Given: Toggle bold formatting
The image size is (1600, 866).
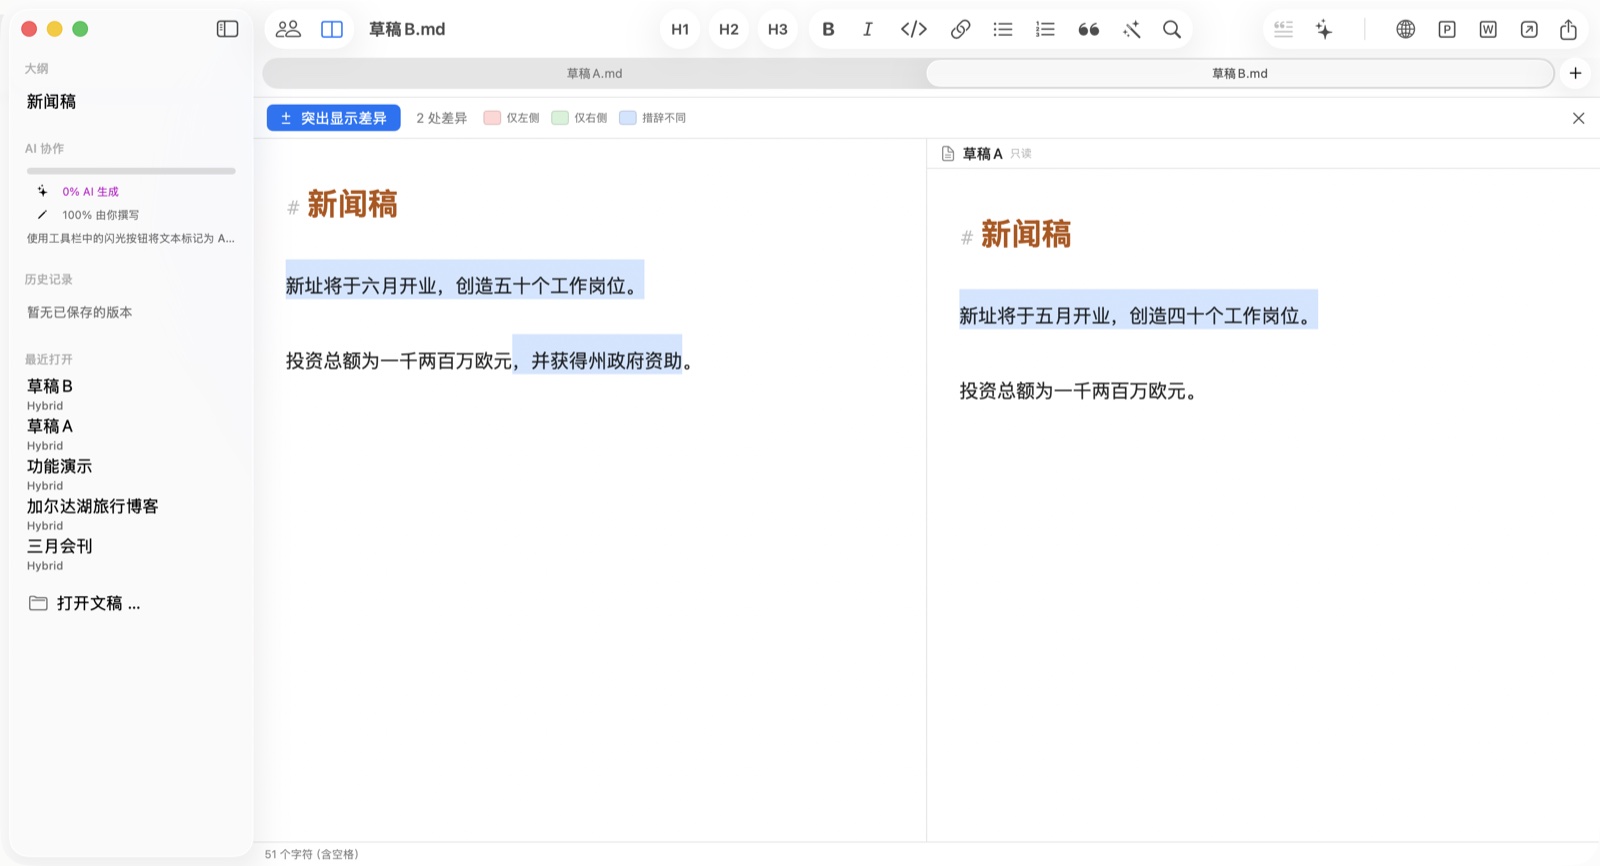Looking at the screenshot, I should click(828, 29).
